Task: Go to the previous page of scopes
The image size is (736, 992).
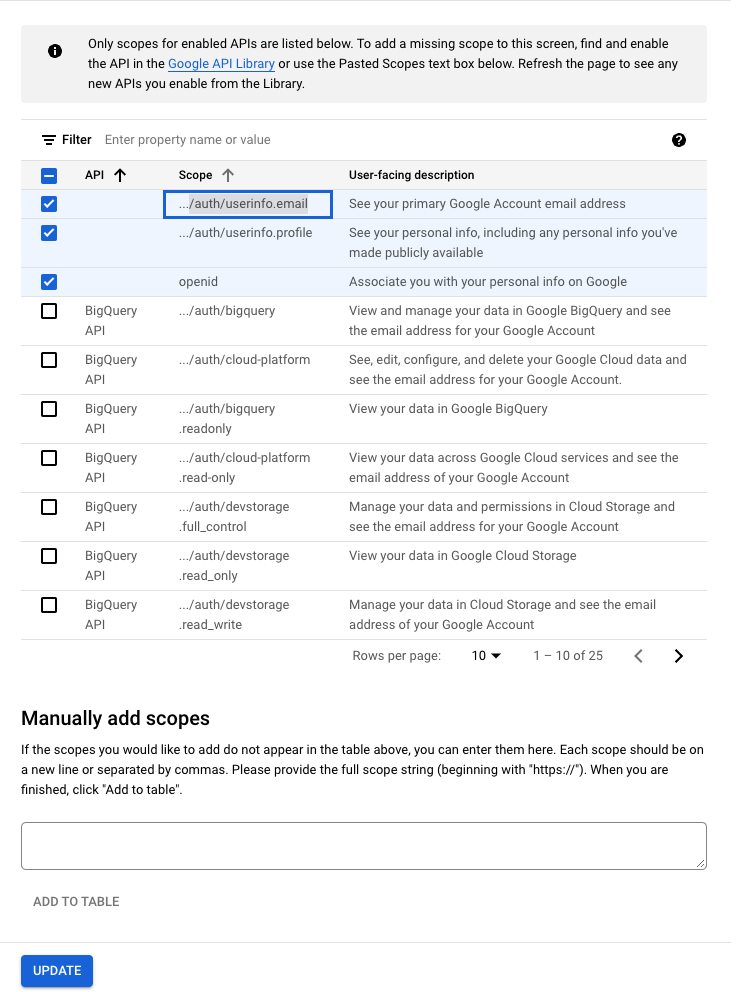Action: click(x=638, y=656)
